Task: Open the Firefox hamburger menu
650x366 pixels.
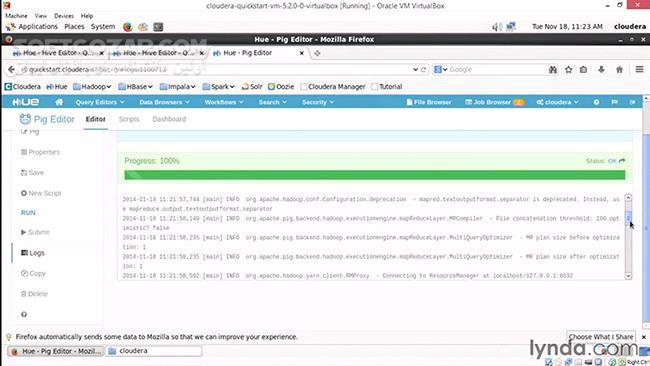Action: point(639,69)
